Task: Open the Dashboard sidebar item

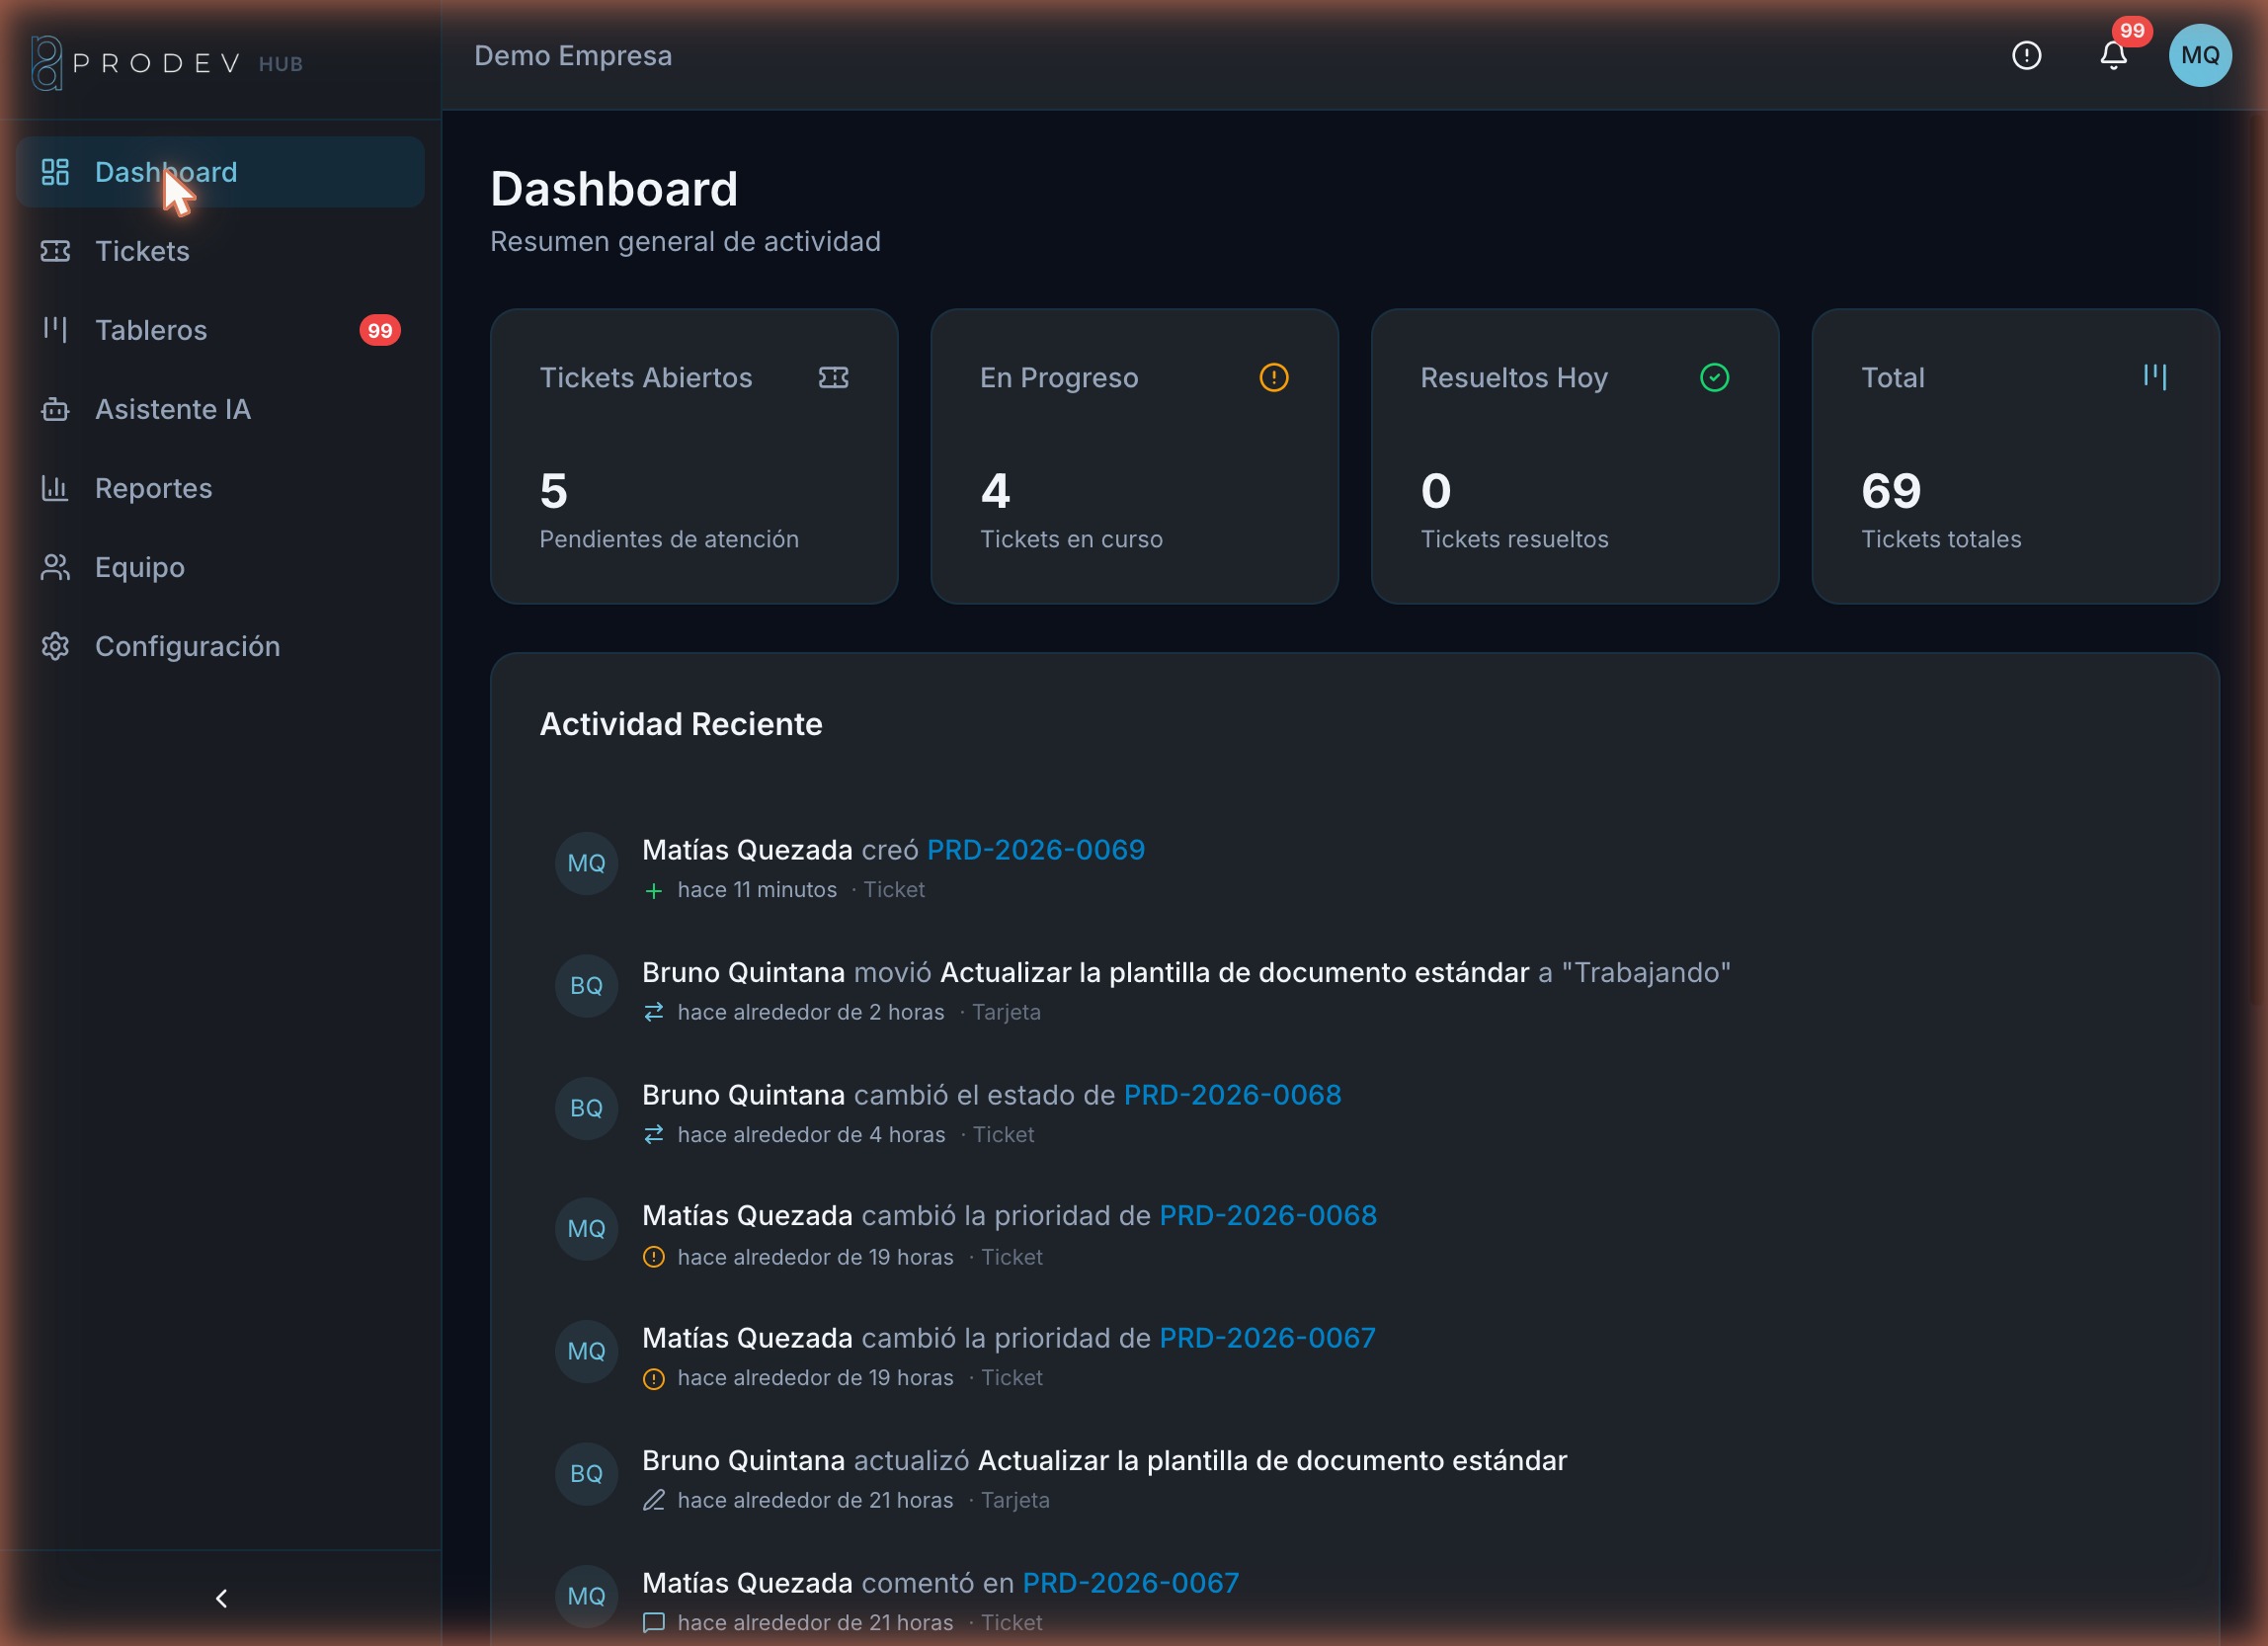Action: click(220, 172)
